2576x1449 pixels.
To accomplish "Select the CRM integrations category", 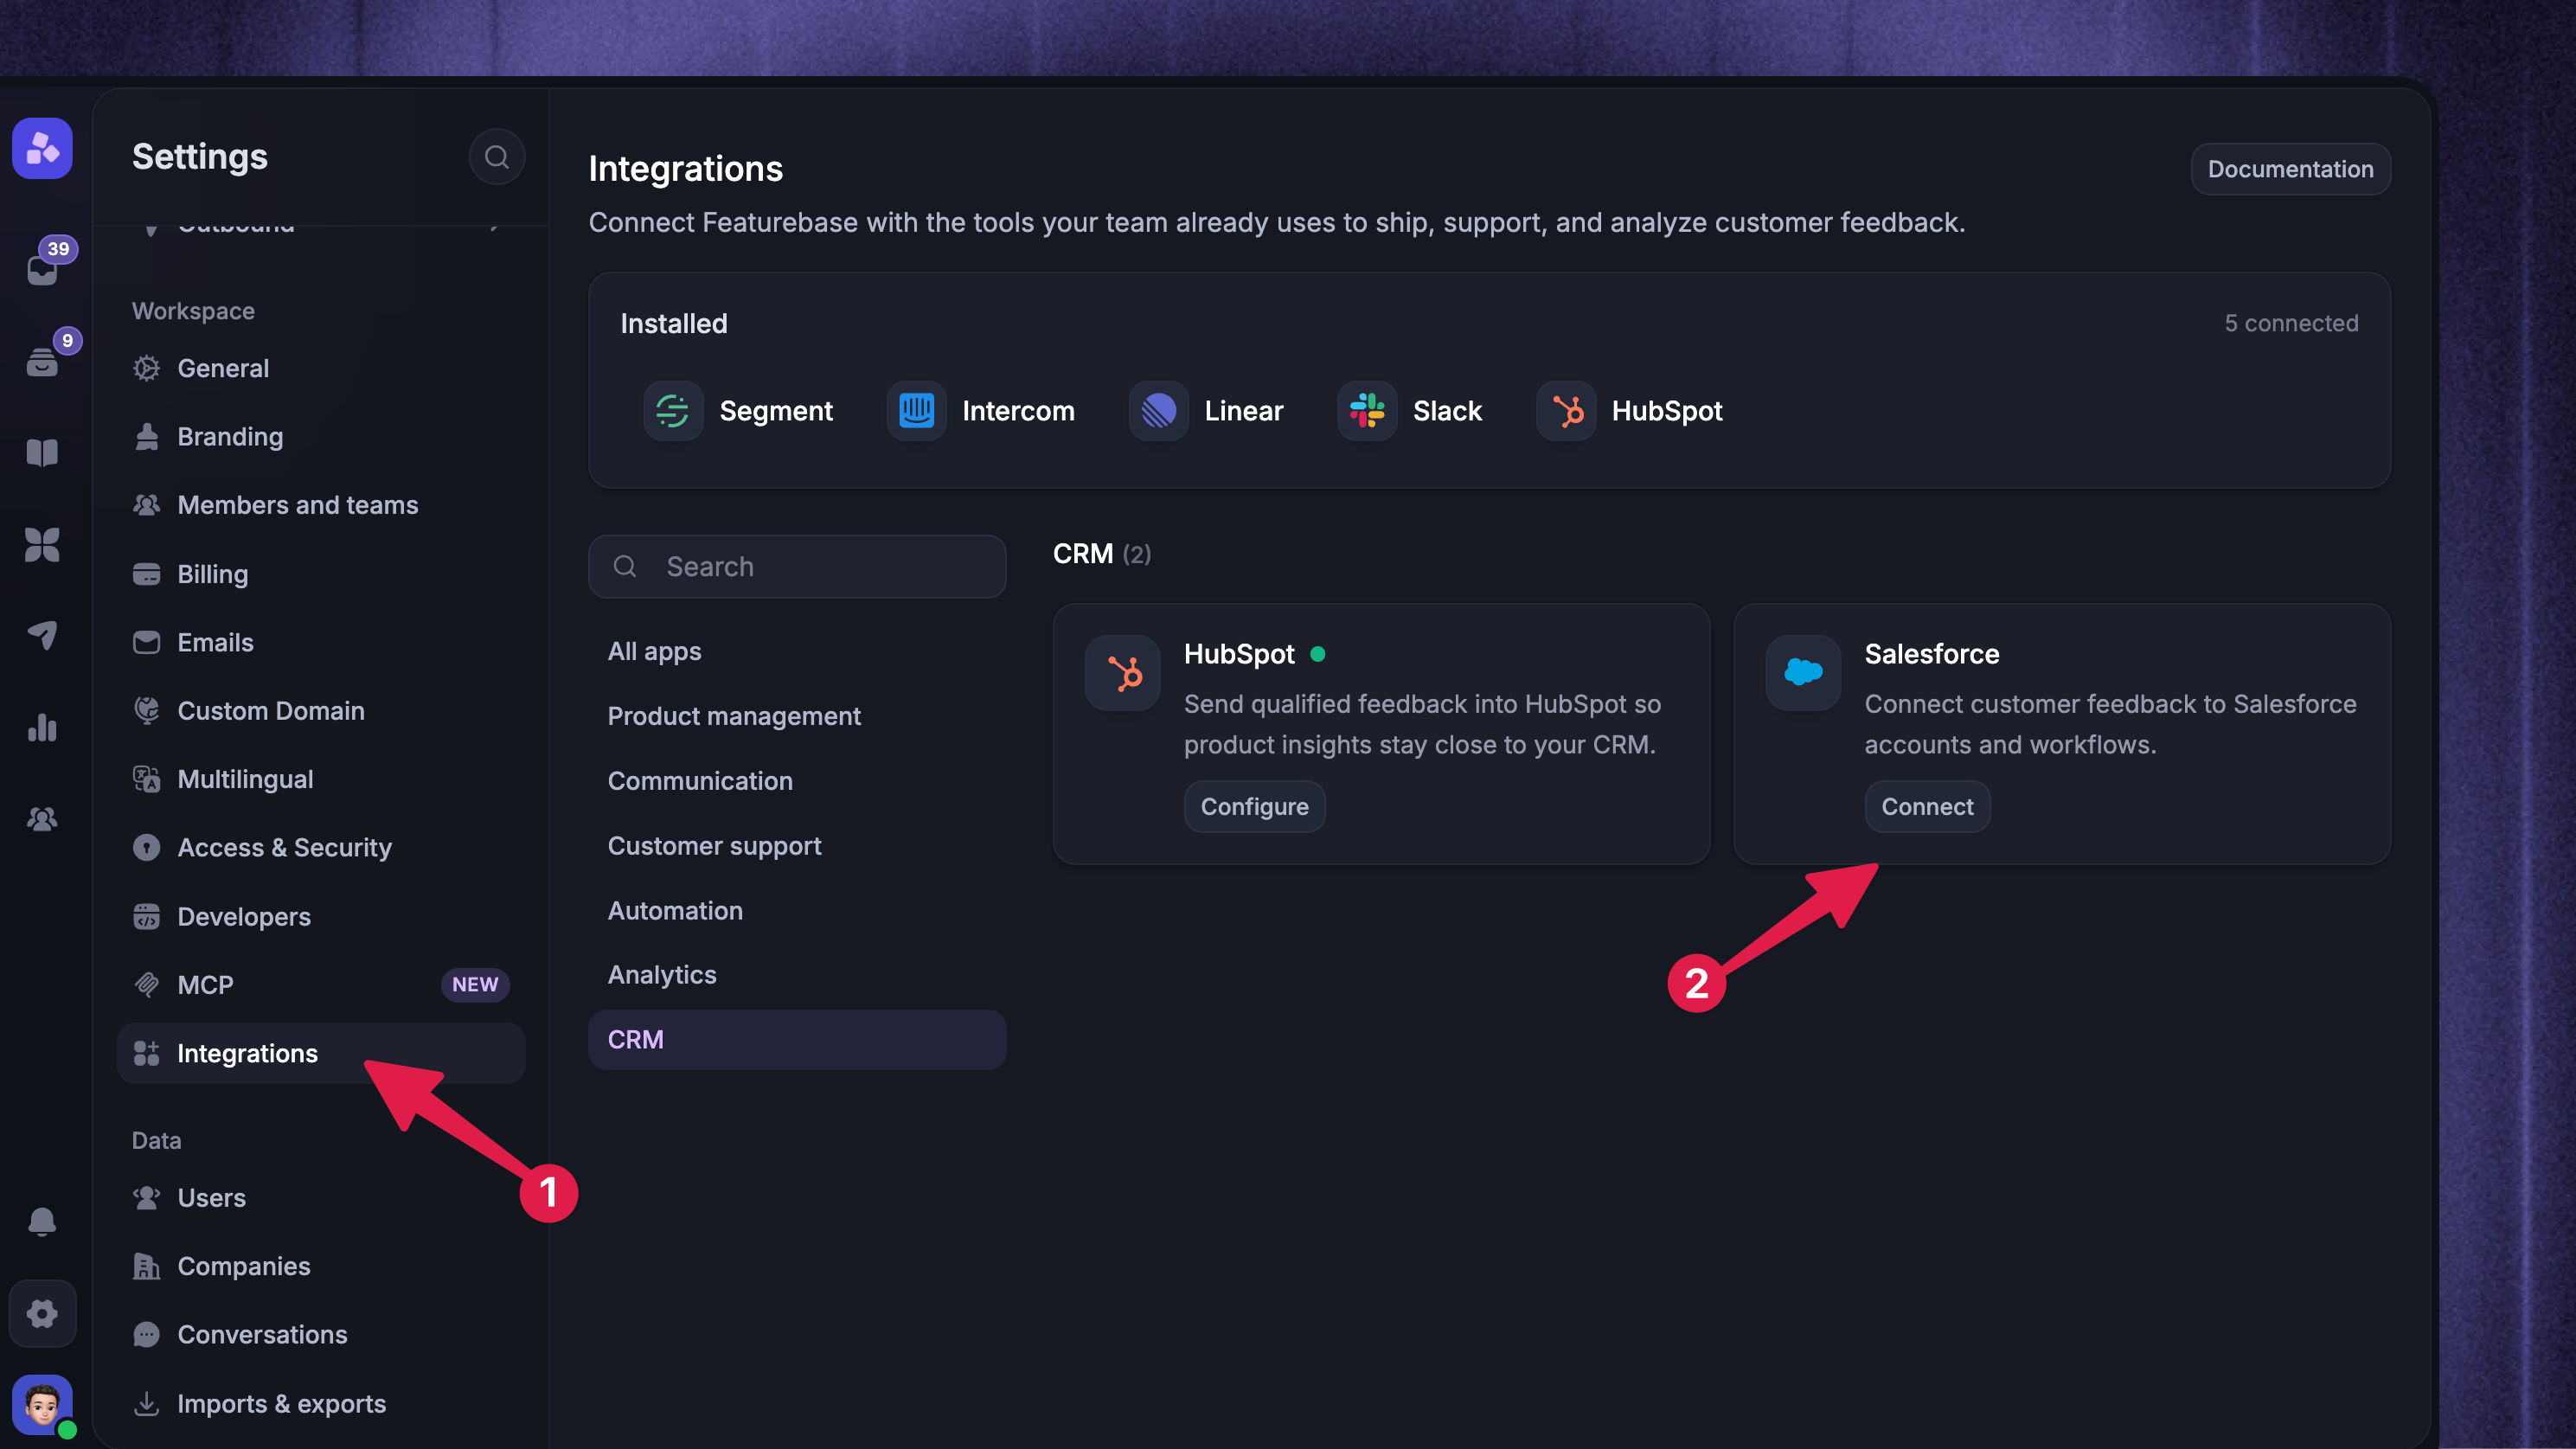I will click(797, 1040).
